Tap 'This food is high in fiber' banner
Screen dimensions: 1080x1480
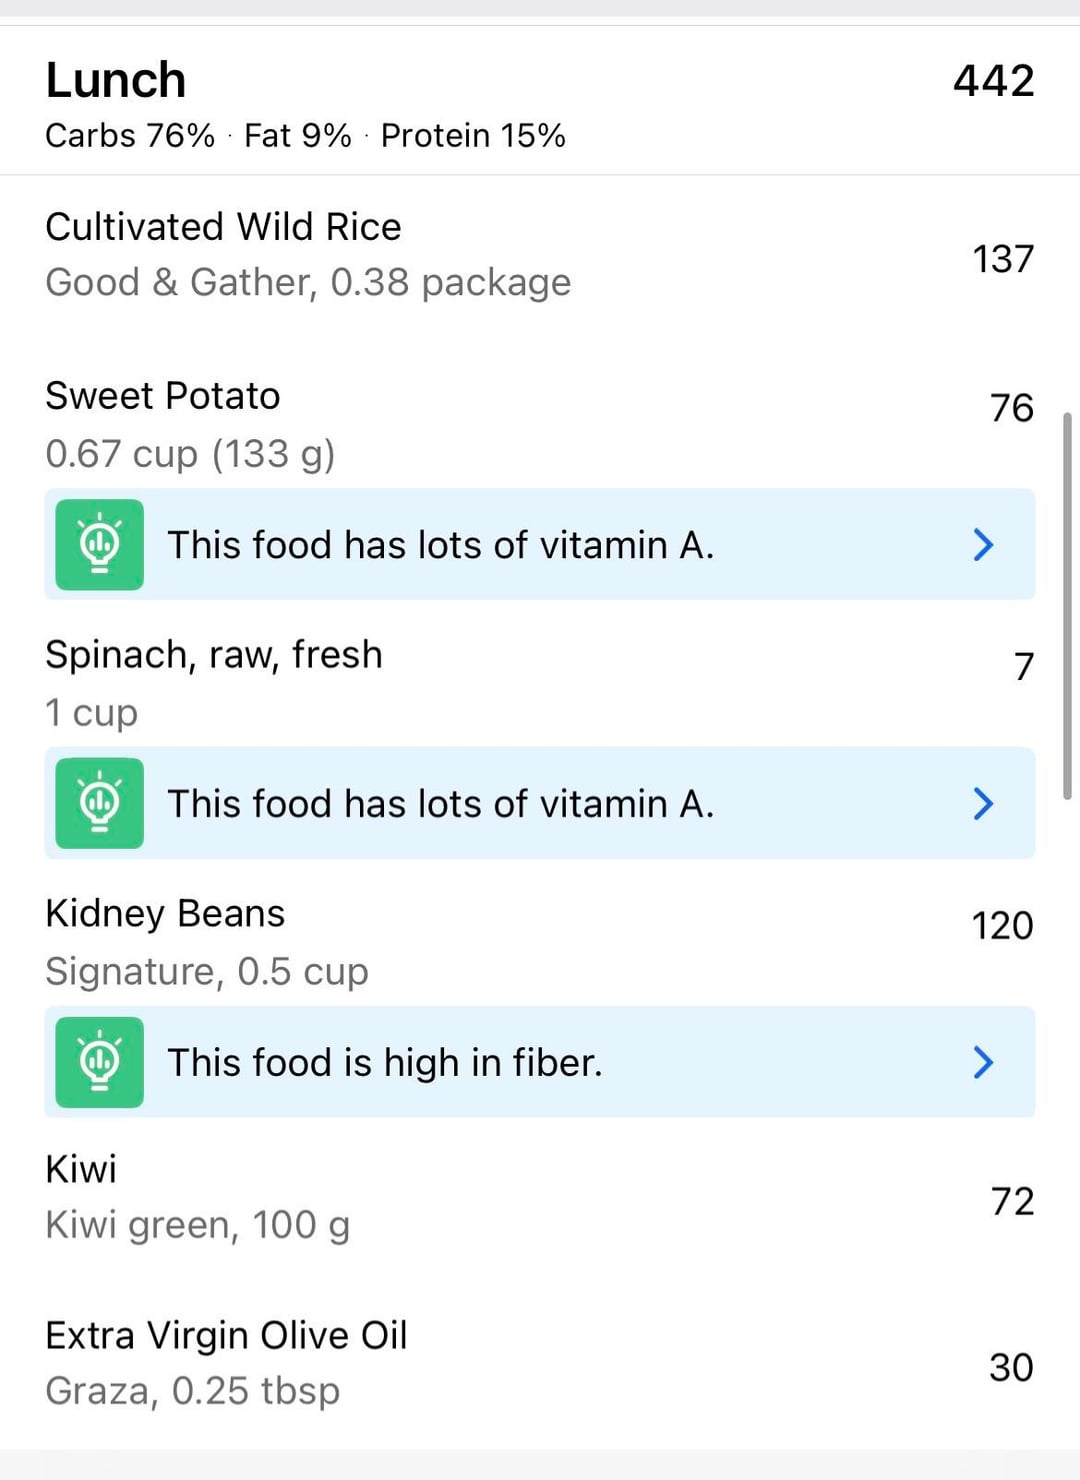[385, 1062]
